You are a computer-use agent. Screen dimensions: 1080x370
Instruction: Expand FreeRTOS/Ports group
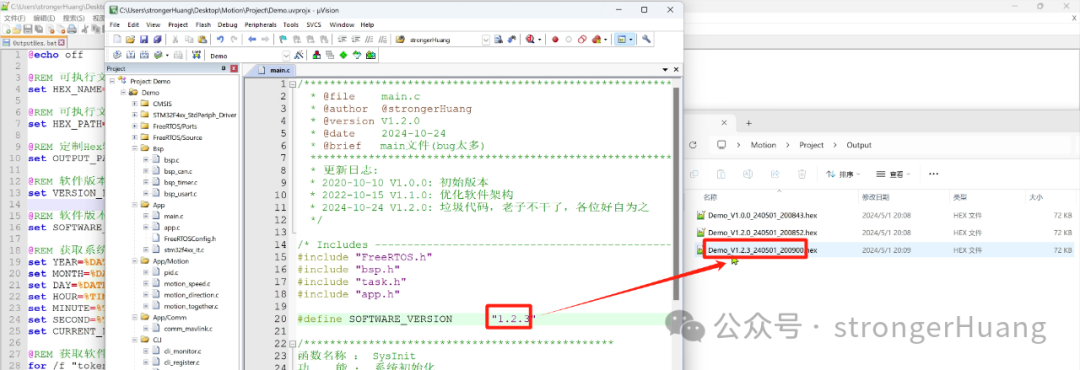point(134,126)
